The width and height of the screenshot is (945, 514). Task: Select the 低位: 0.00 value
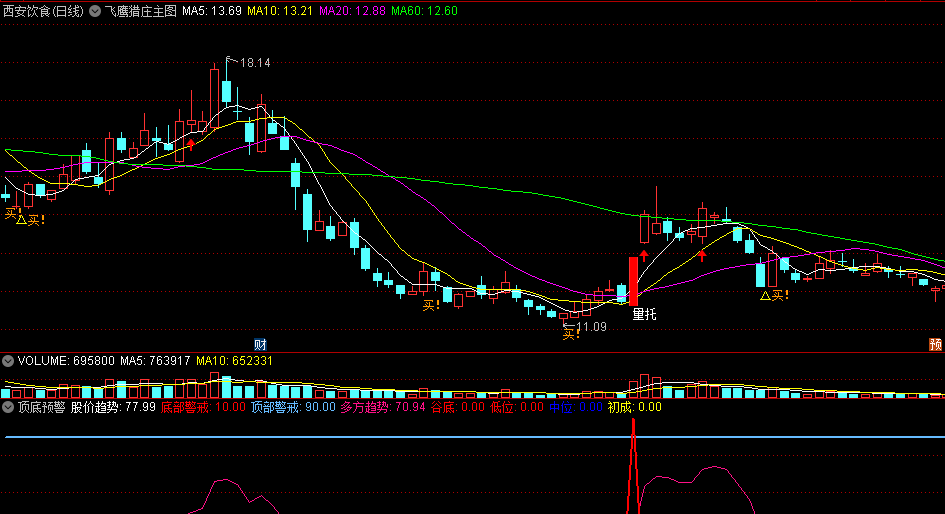pos(516,407)
